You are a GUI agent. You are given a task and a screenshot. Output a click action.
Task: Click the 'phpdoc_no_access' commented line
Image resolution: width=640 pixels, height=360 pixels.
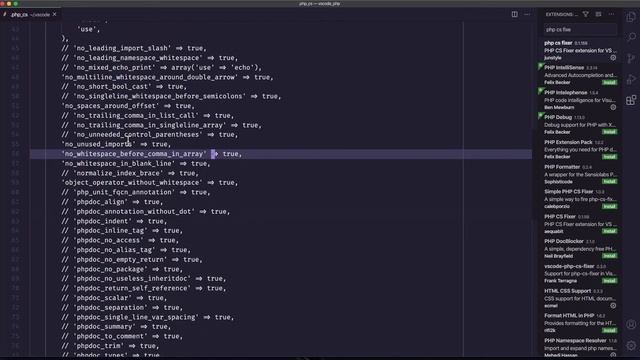[120, 240]
